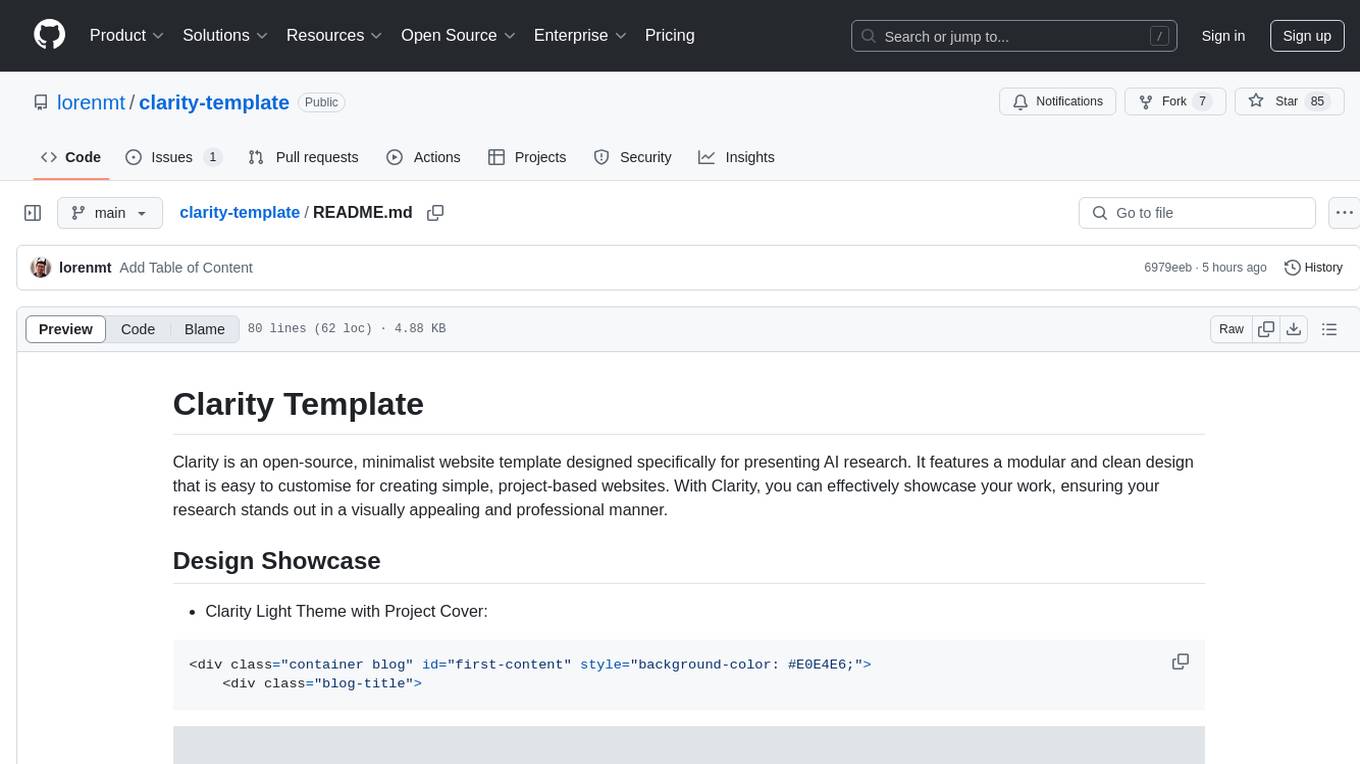This screenshot has width=1360, height=764.
Task: Click the Sign in link
Action: [1223, 36]
